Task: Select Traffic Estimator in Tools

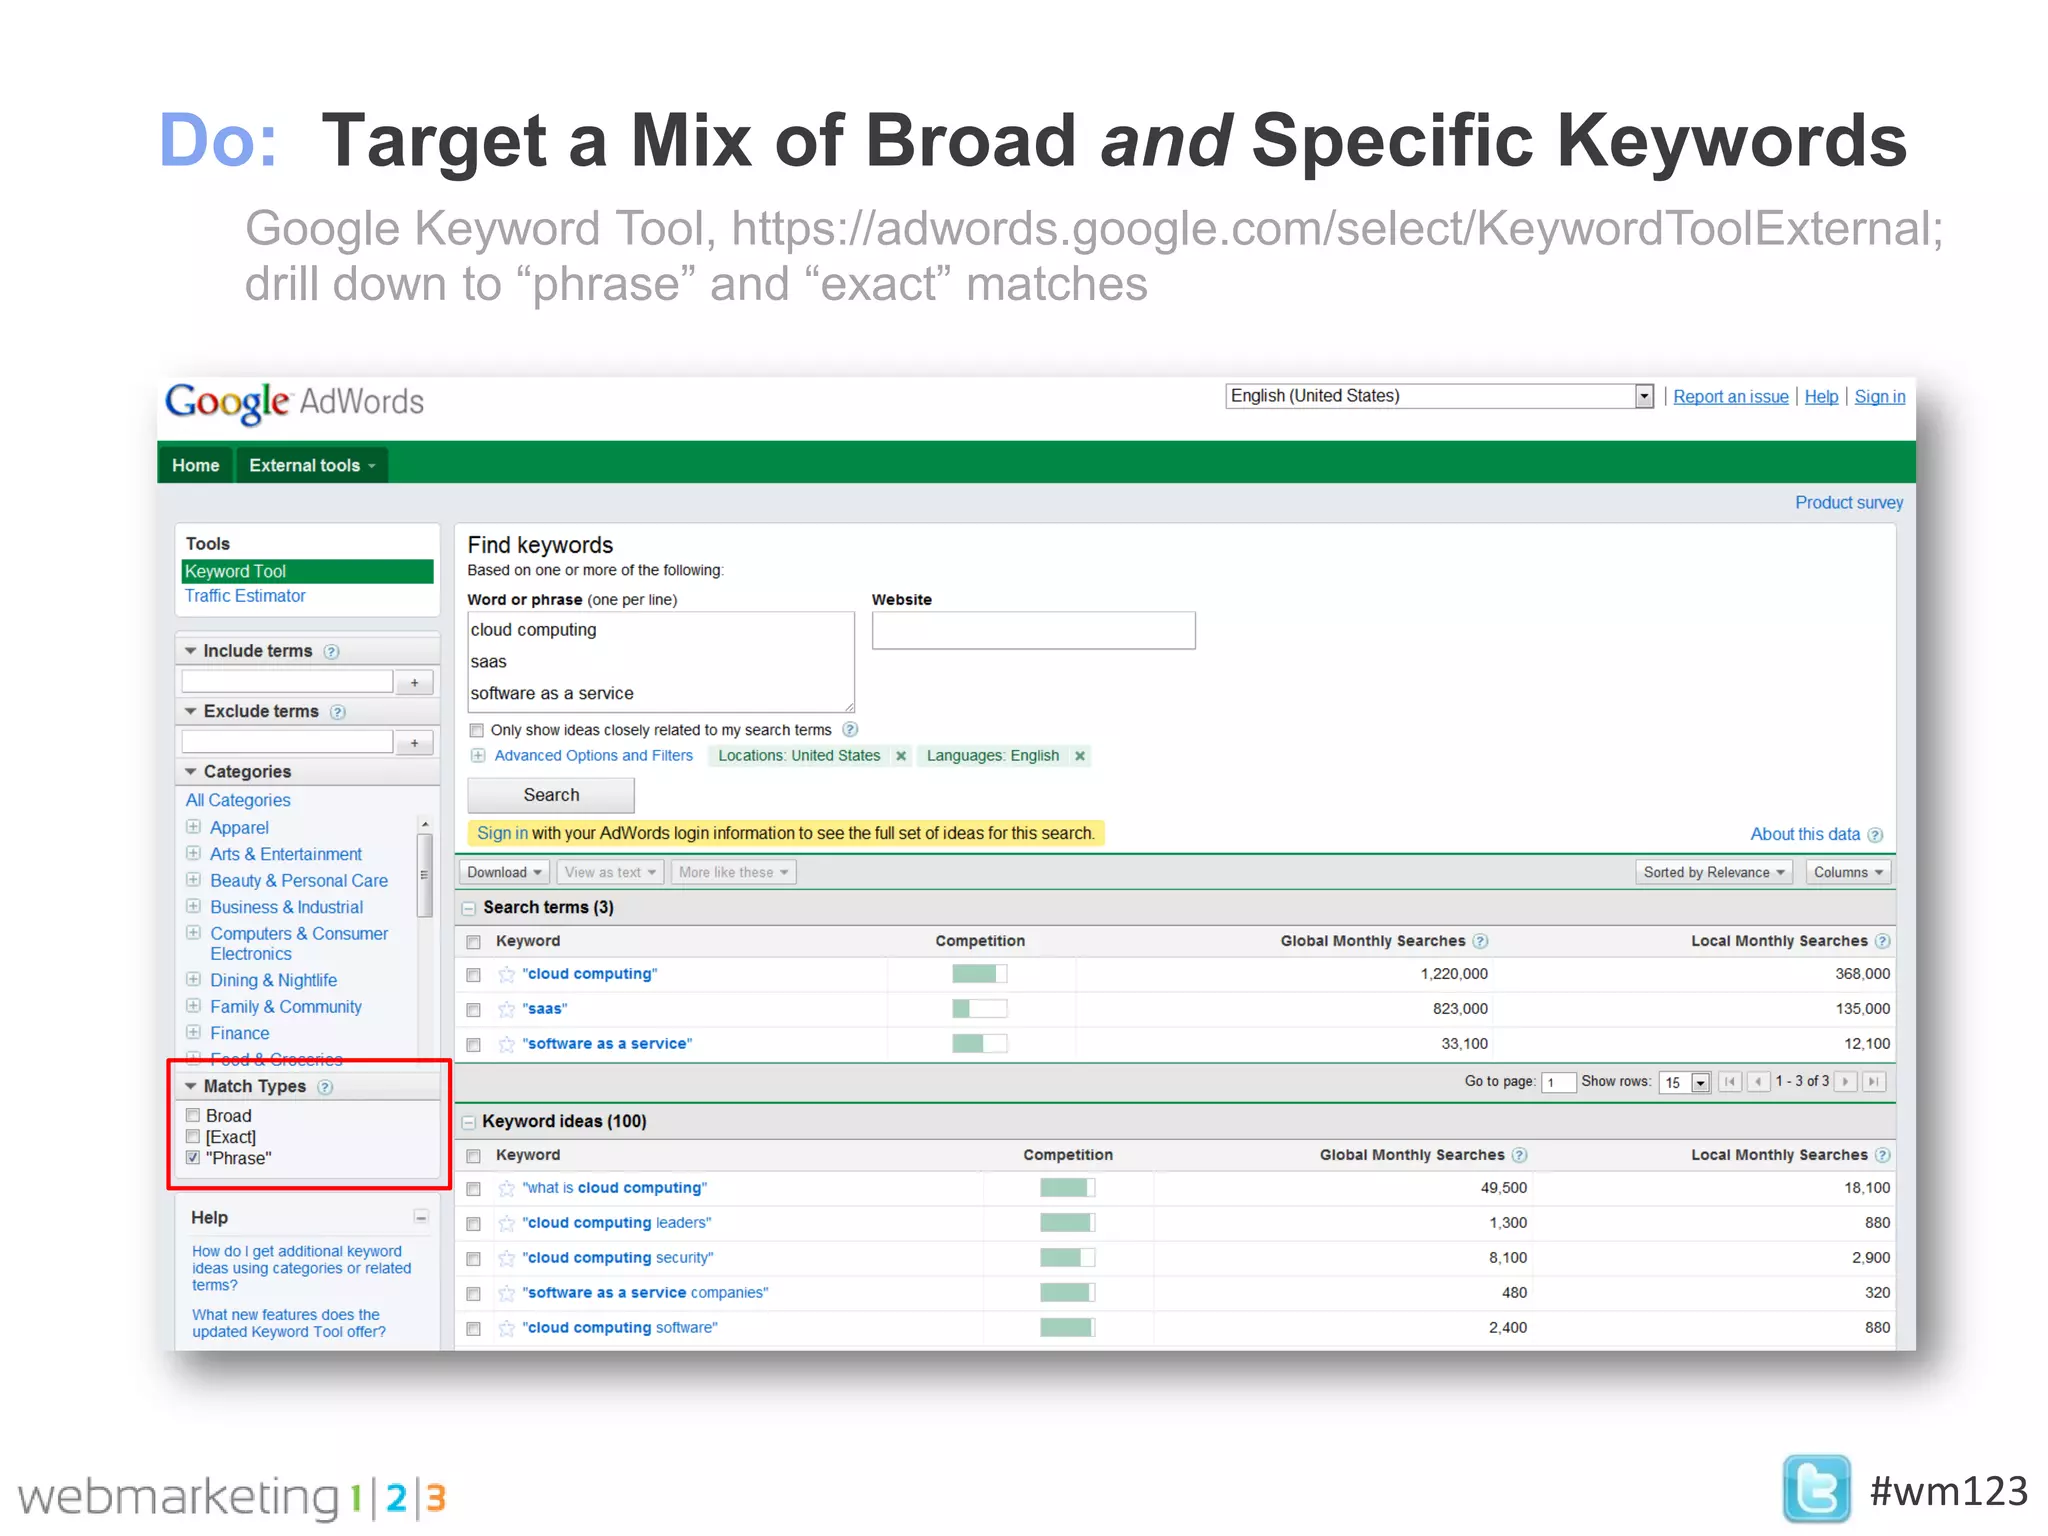Action: (245, 596)
